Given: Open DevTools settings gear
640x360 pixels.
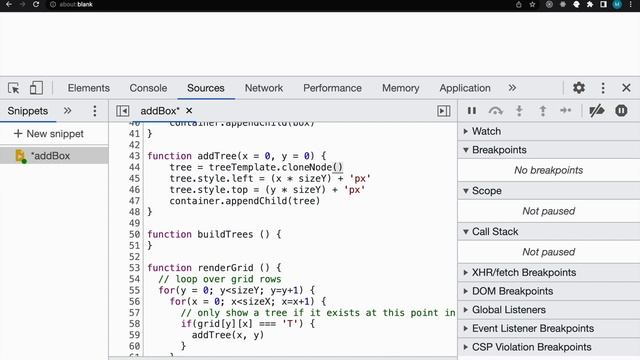Looking at the screenshot, I should [x=579, y=88].
